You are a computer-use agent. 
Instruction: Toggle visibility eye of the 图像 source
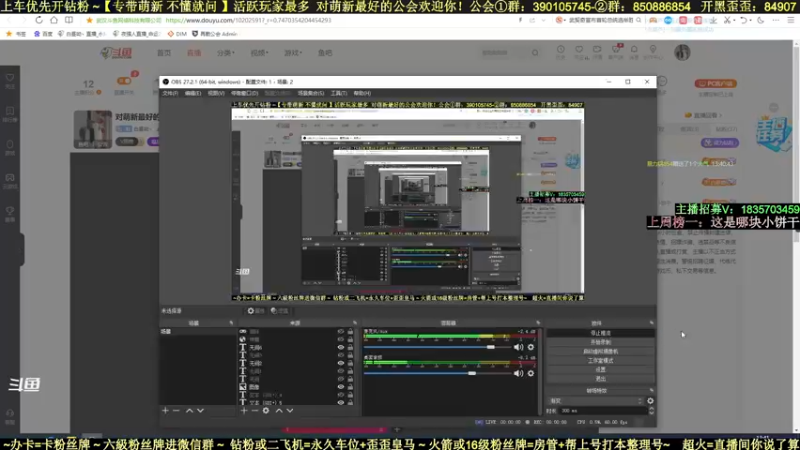[x=341, y=387]
